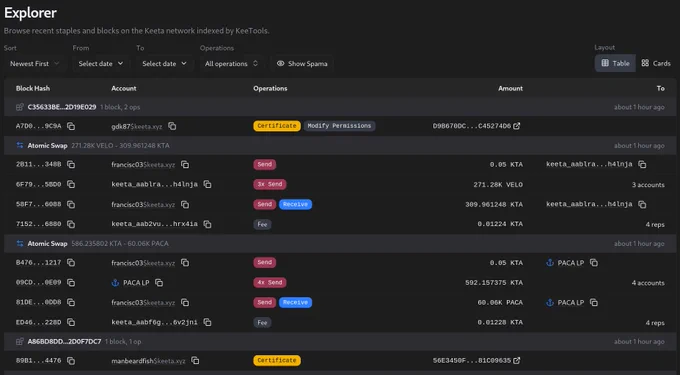Copy keeta_aablra...h4lnja account in 6F79 row
680x375 pixels.
(207, 185)
